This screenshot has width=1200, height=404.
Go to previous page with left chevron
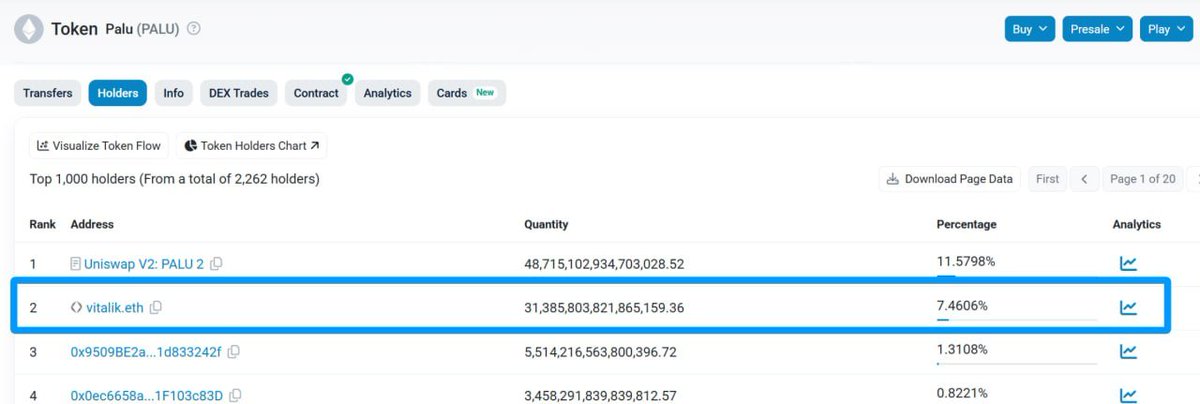(1084, 179)
